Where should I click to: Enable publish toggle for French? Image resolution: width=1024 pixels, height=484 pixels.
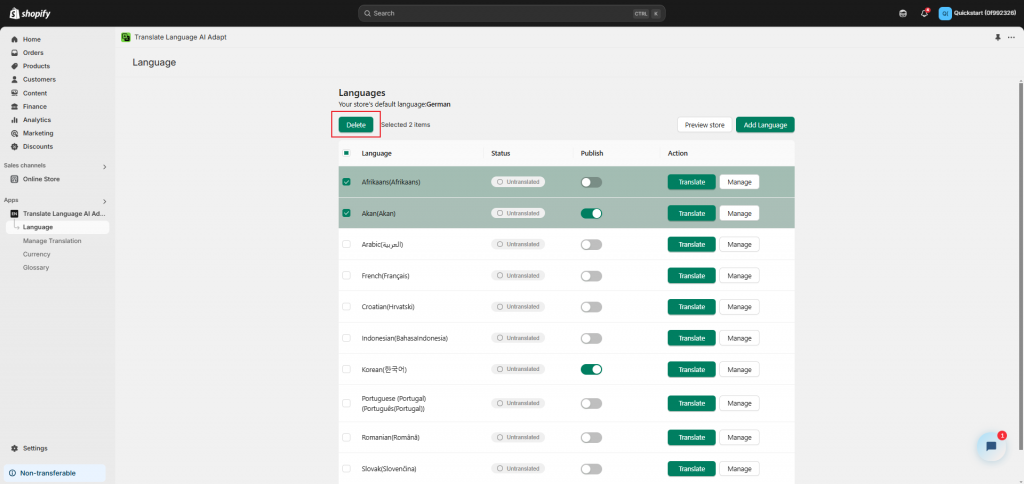click(591, 276)
